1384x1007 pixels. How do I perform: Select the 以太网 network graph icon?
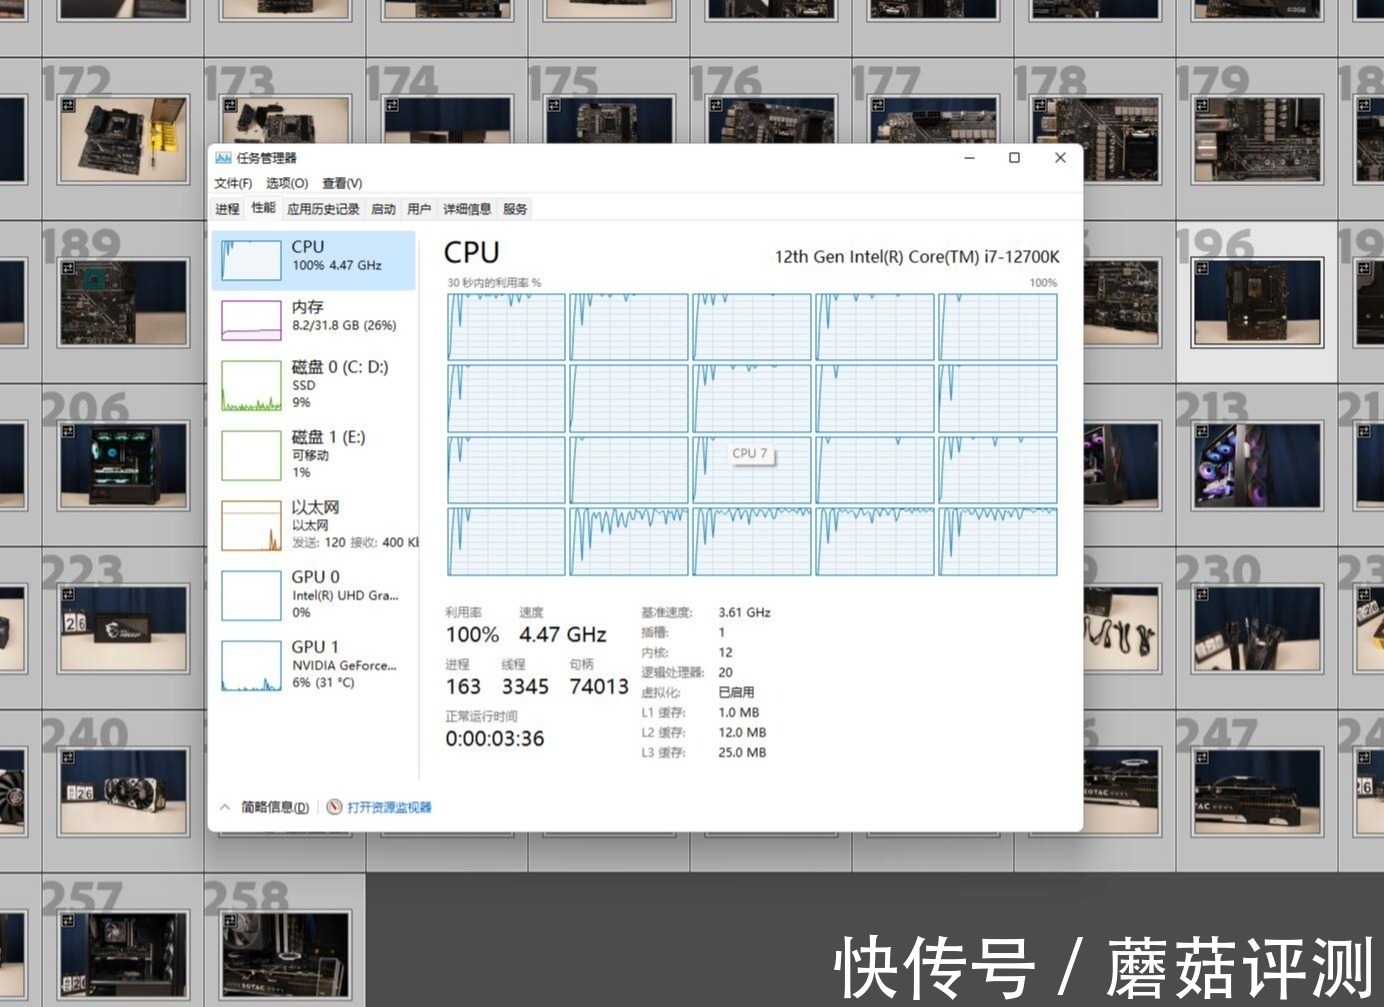tap(251, 526)
